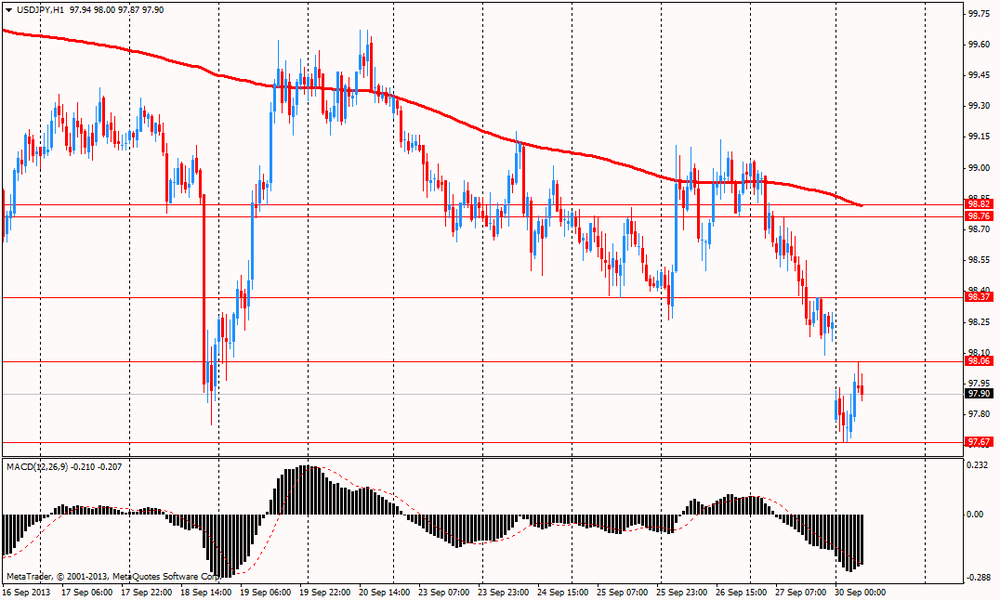Click the 97.90 current price label
This screenshot has width=1000, height=600.
(978, 394)
